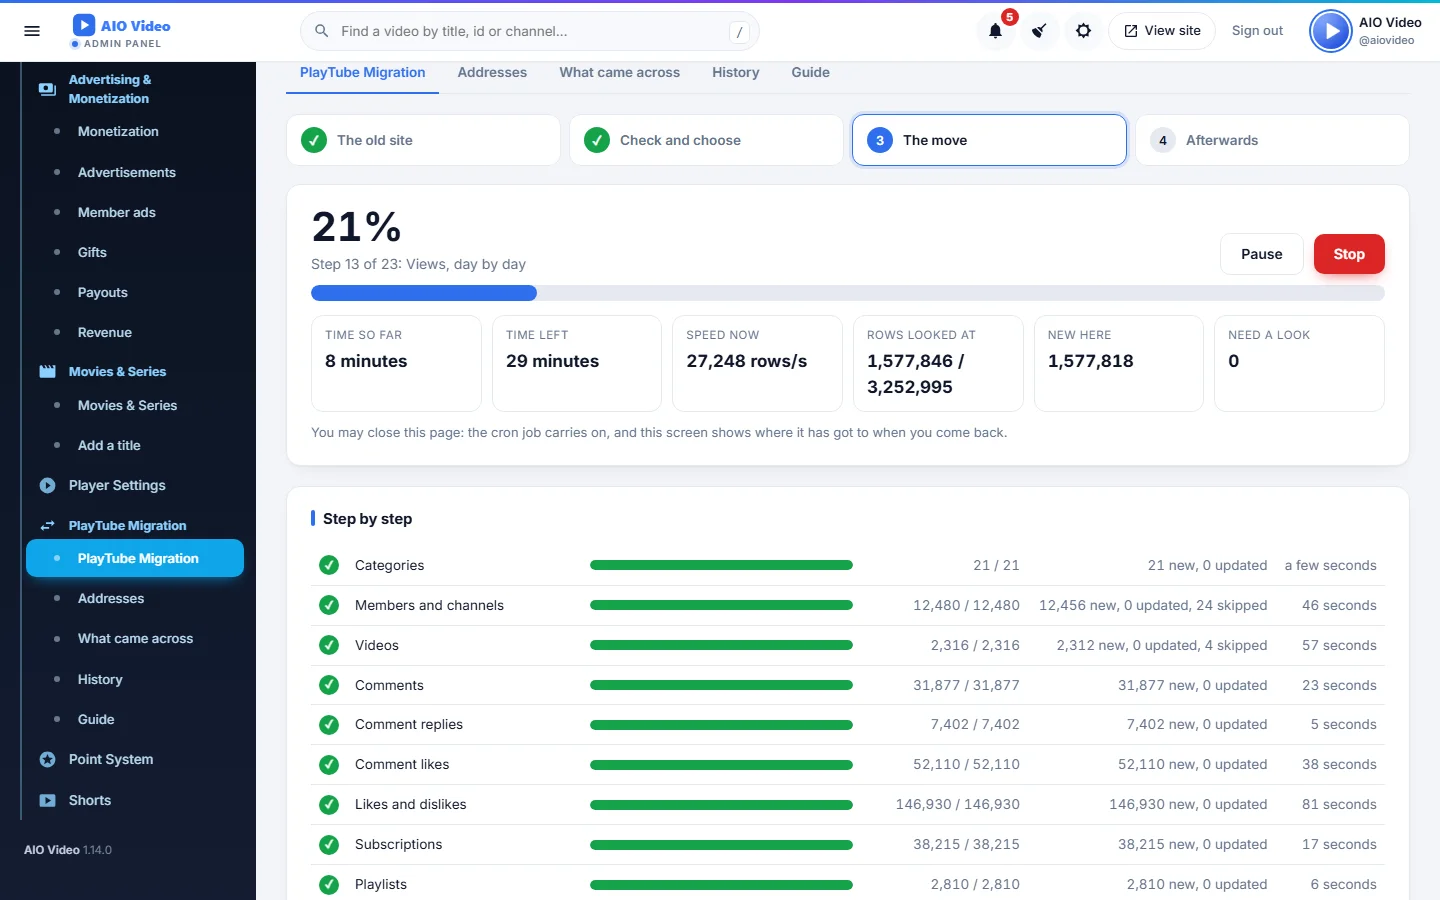This screenshot has height=900, width=1440.
Task: Stop the migration with the red button
Action: [x=1349, y=254]
